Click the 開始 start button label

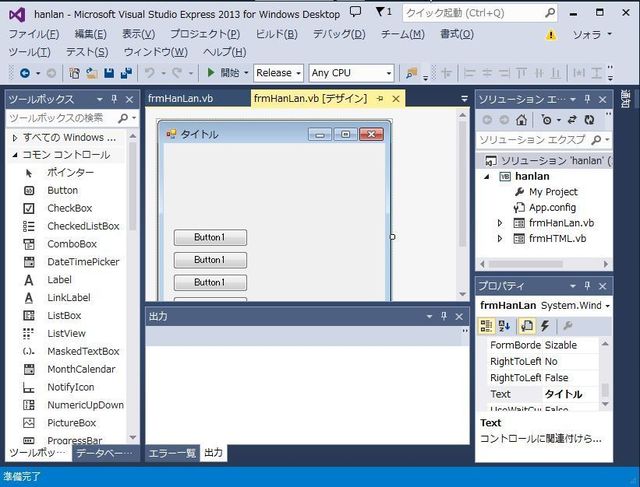click(230, 73)
